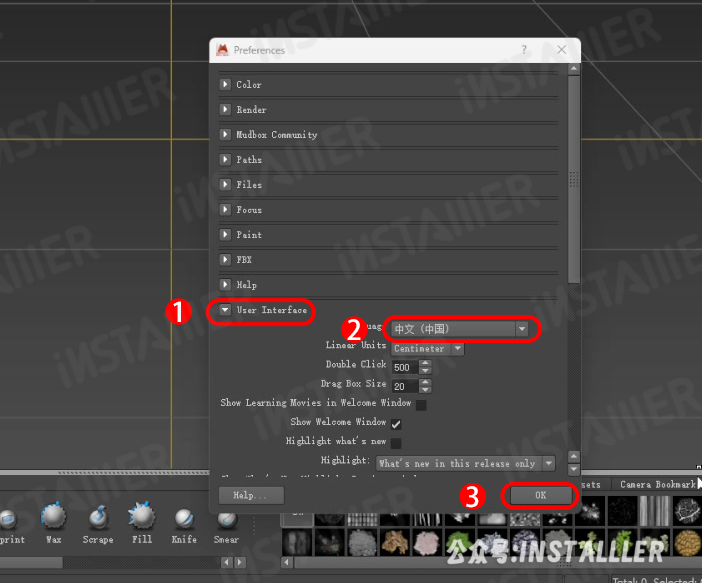Pick the cracked web pattern stamp thumbnail

[687, 510]
